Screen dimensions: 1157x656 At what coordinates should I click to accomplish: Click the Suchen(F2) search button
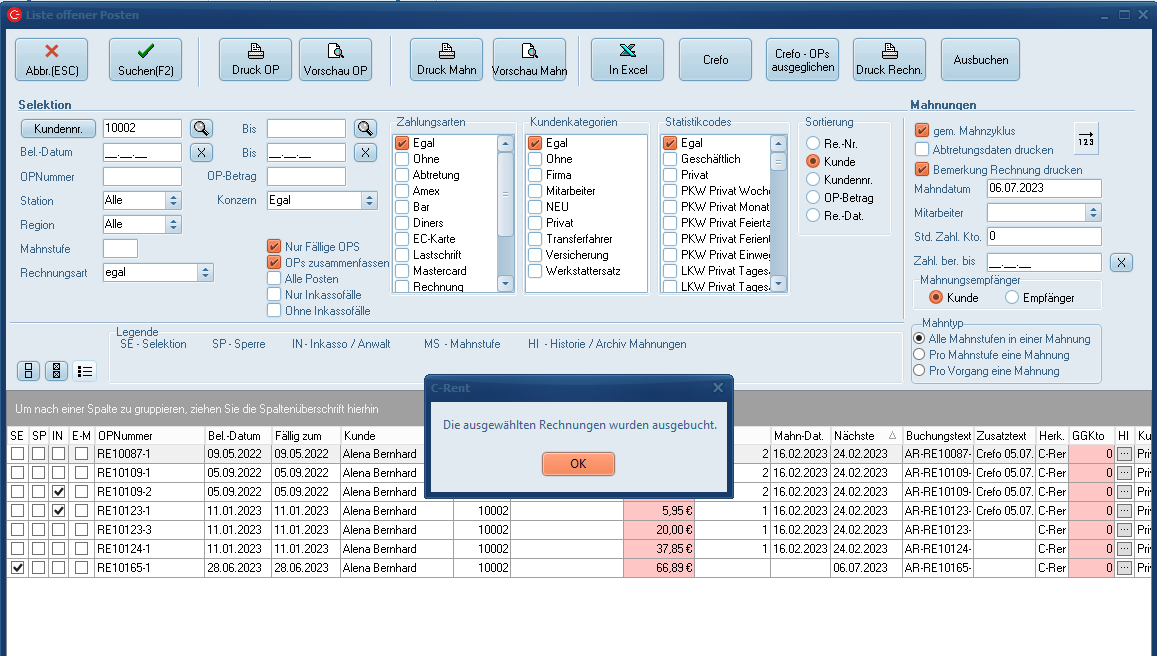pos(145,59)
